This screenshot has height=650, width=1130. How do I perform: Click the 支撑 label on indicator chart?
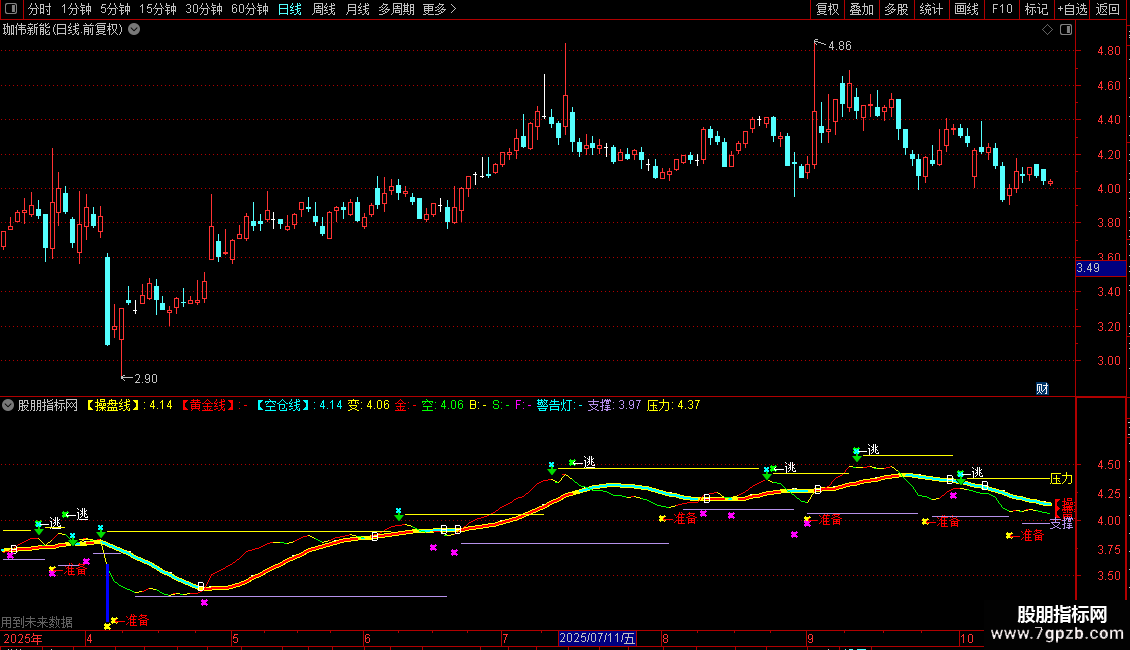[1061, 523]
